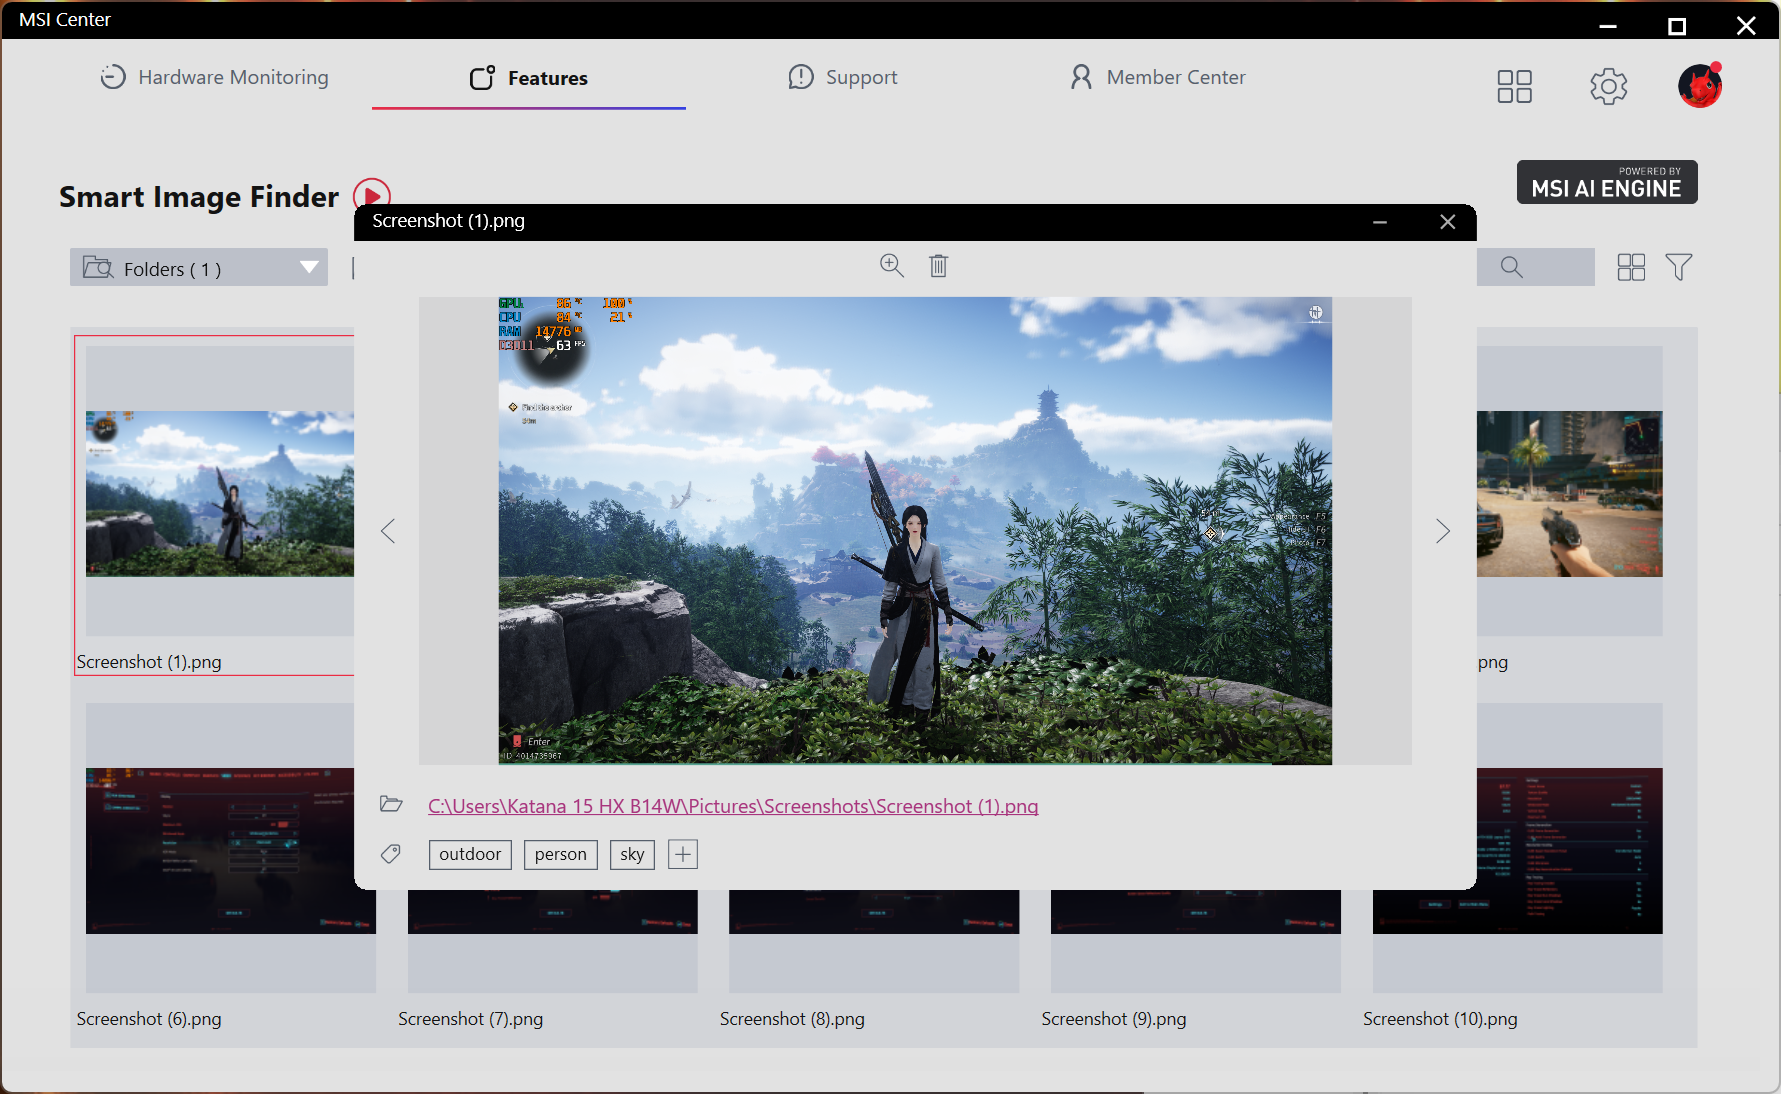Open the Screenshot (1).png file path link

(x=732, y=806)
